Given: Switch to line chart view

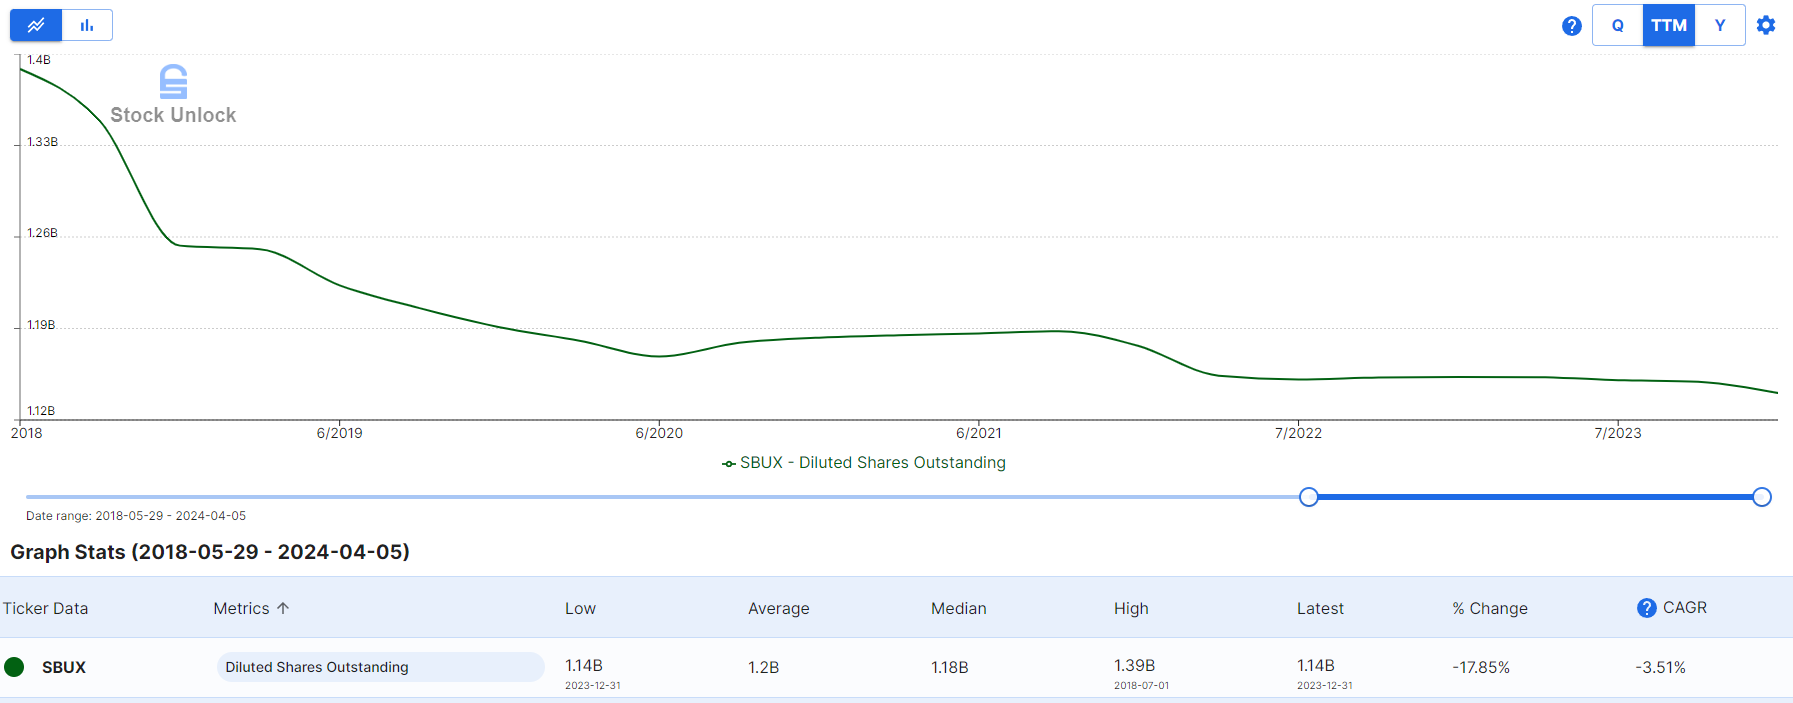Looking at the screenshot, I should coord(36,25).
